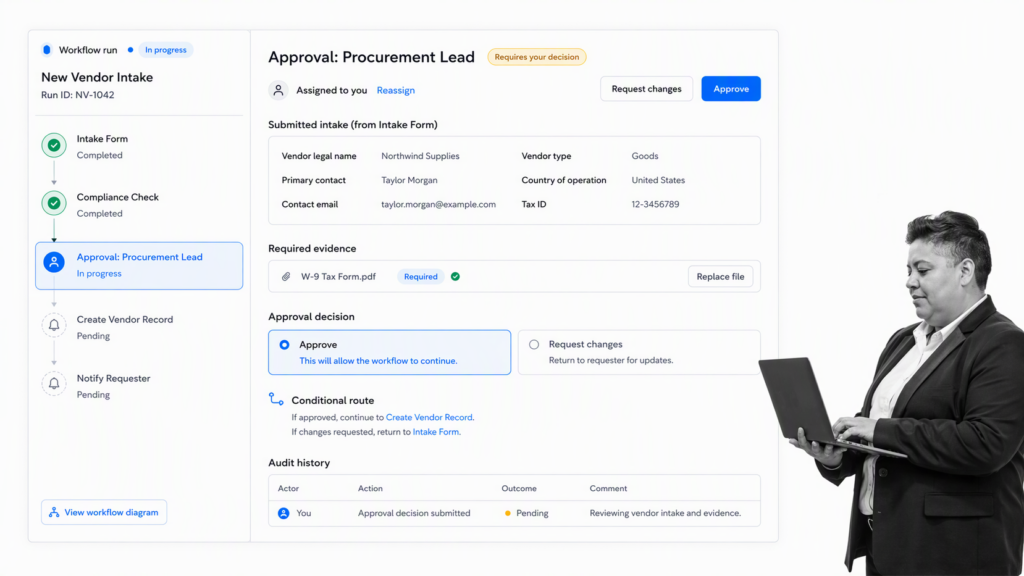Click the Approval decision submitted audit cell
This screenshot has height=576, width=1024.
414,513
